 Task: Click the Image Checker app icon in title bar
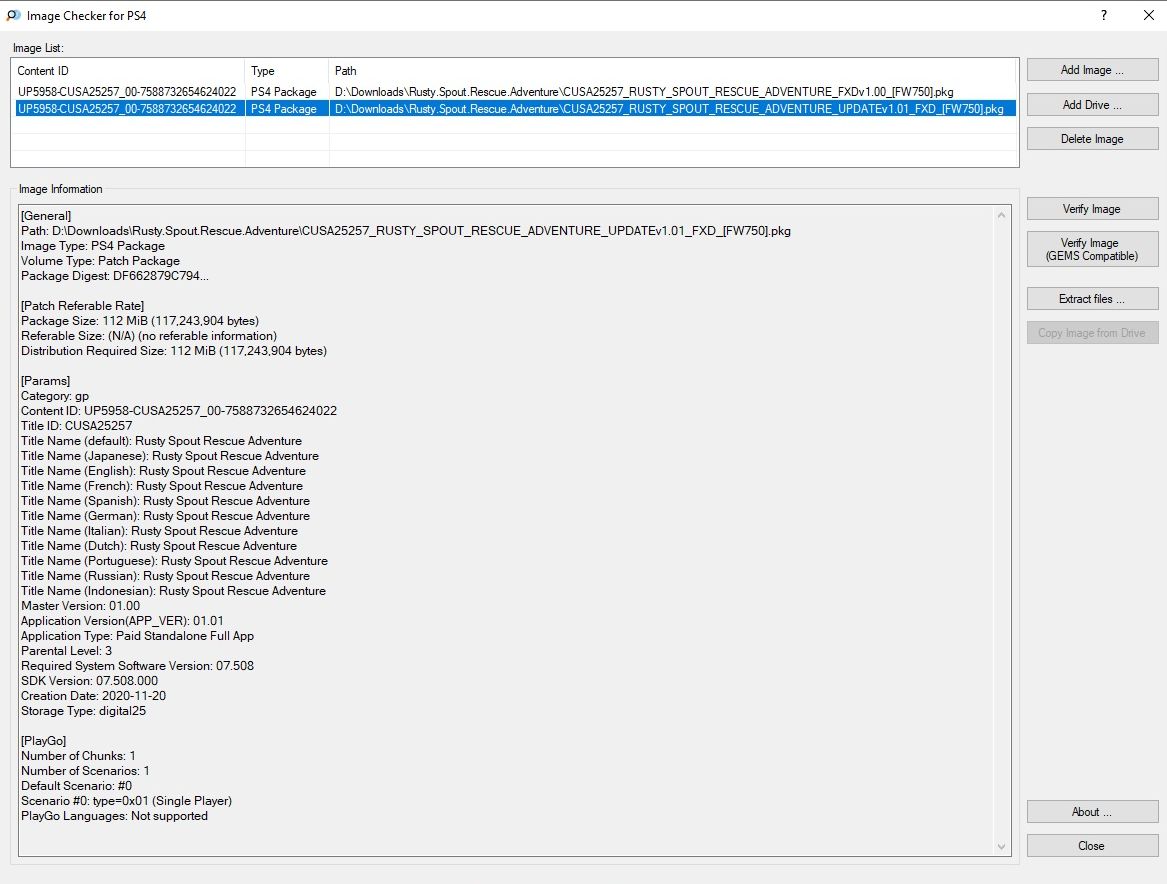click(13, 16)
